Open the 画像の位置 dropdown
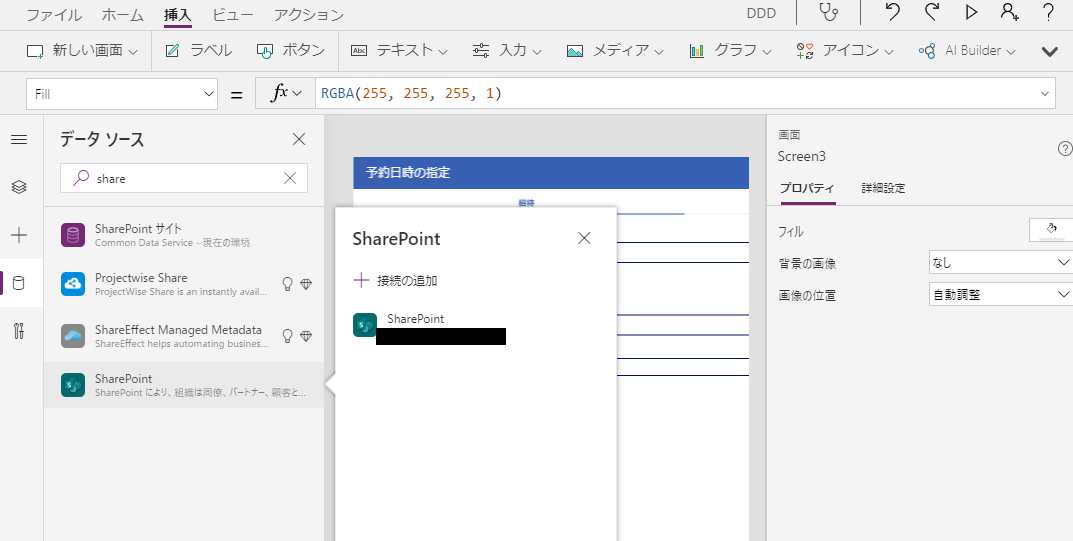Image resolution: width=1073 pixels, height=541 pixels. [x=1000, y=294]
